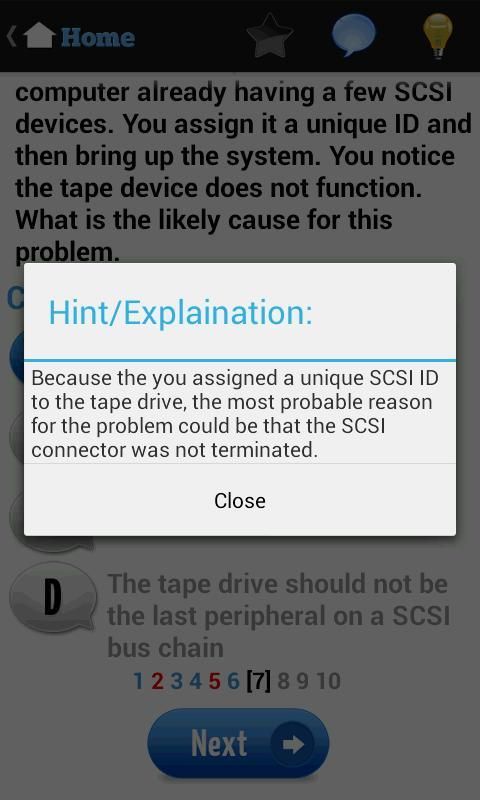Tap answer D text about last peripheral
The image size is (480, 800).
[279, 616]
